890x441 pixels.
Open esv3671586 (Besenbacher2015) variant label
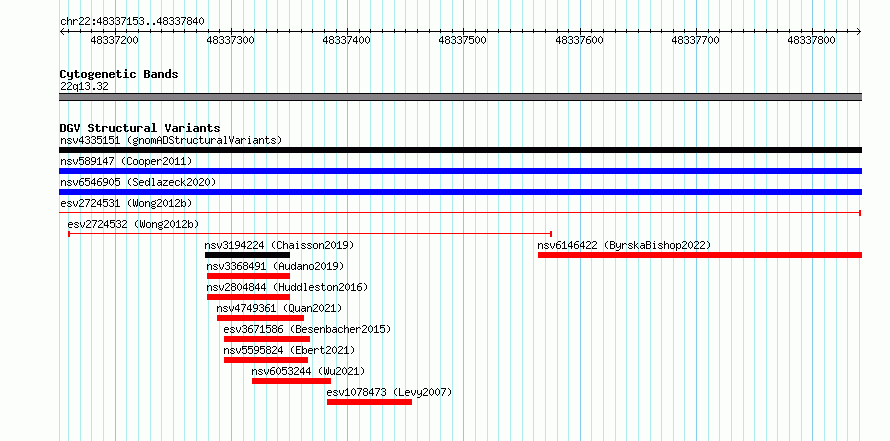307,329
